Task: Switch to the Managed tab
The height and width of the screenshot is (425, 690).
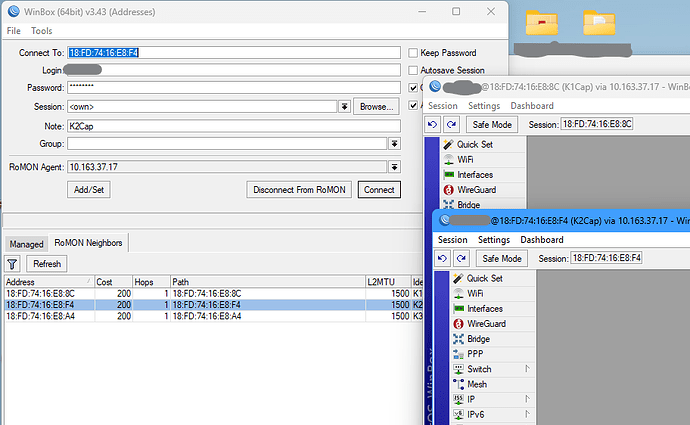Action: [26, 244]
